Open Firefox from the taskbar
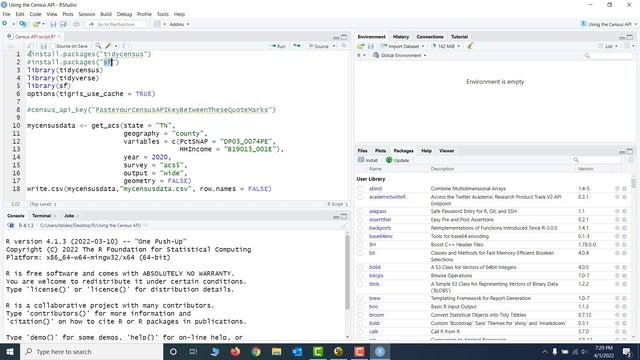The width and height of the screenshot is (640, 360). (x=235, y=351)
